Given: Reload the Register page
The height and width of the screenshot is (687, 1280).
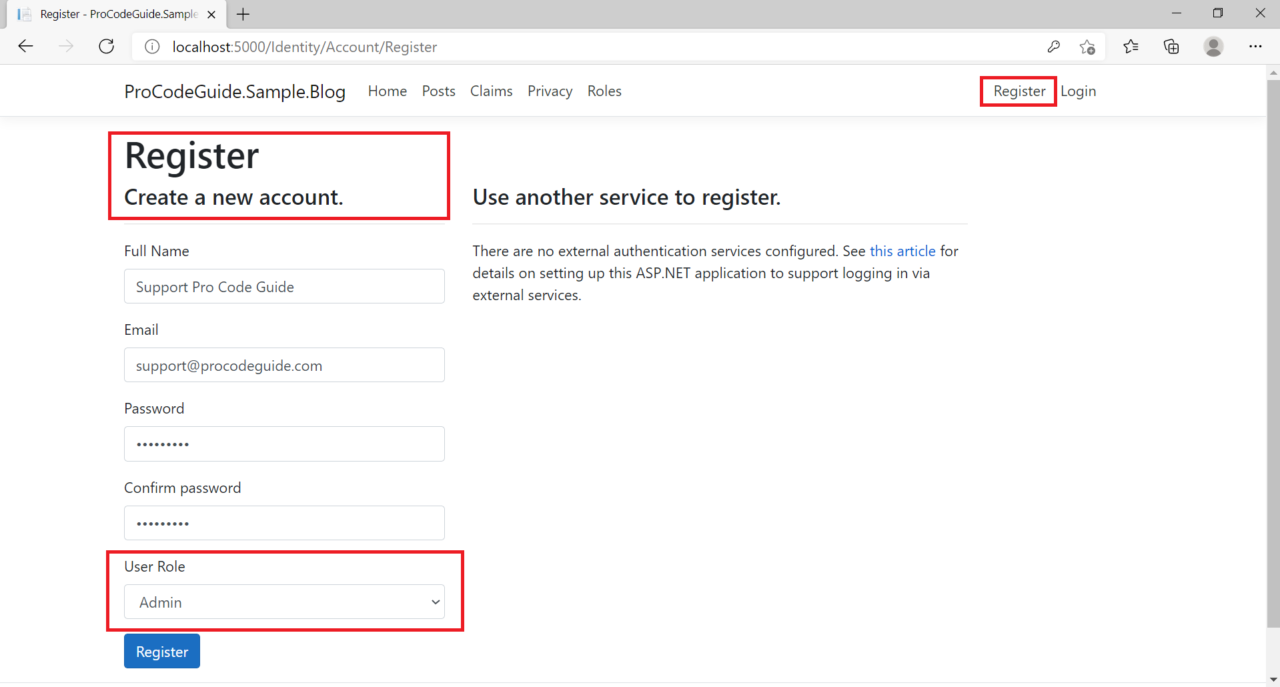Looking at the screenshot, I should tap(106, 46).
